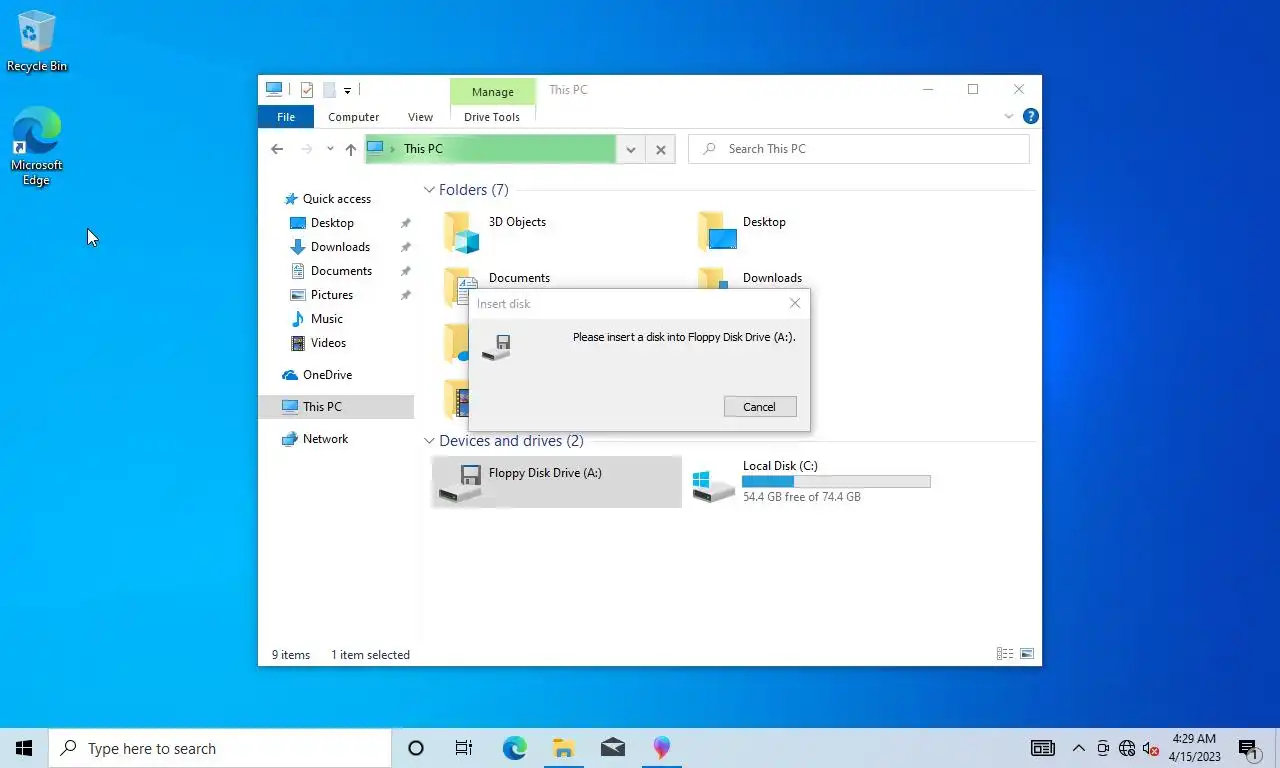Switch to large icons view layout

(1026, 654)
